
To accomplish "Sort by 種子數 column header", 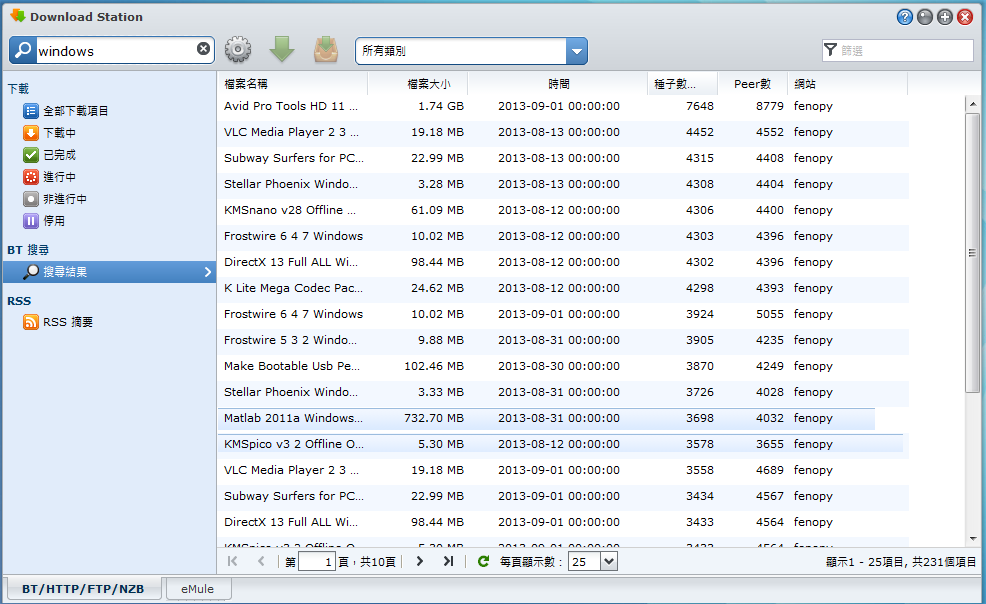I will [682, 84].
